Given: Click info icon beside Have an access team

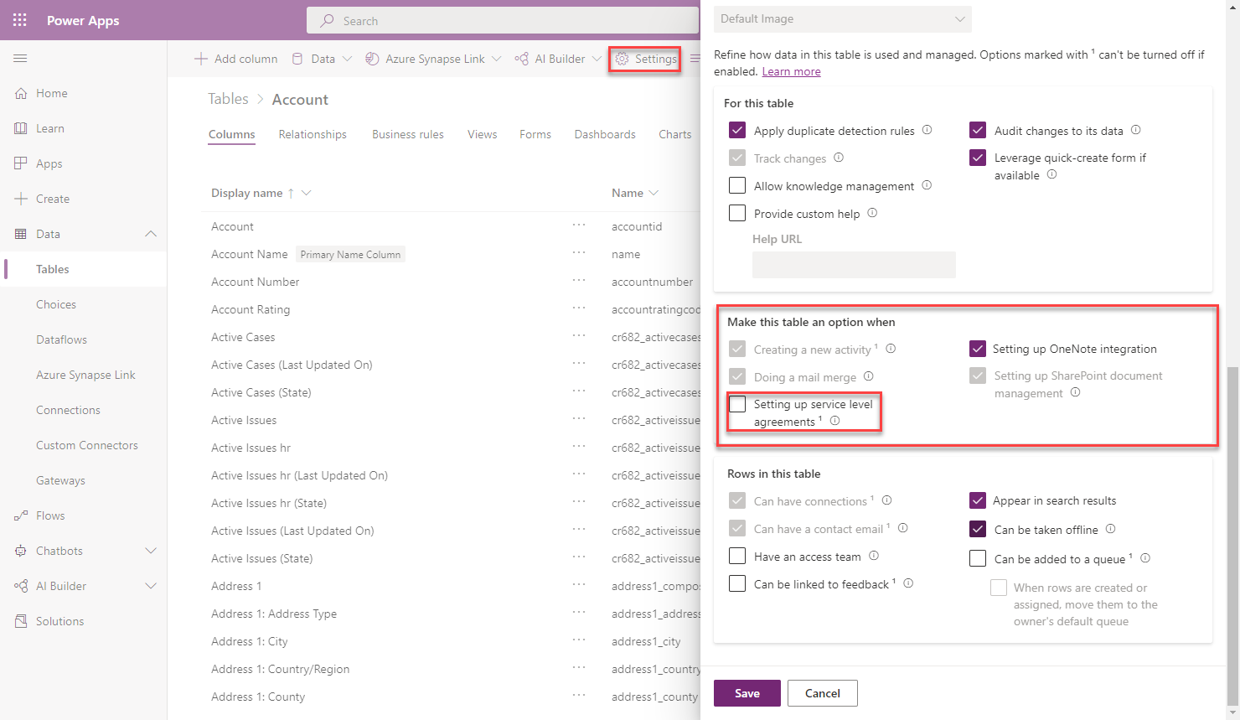Looking at the screenshot, I should point(873,556).
